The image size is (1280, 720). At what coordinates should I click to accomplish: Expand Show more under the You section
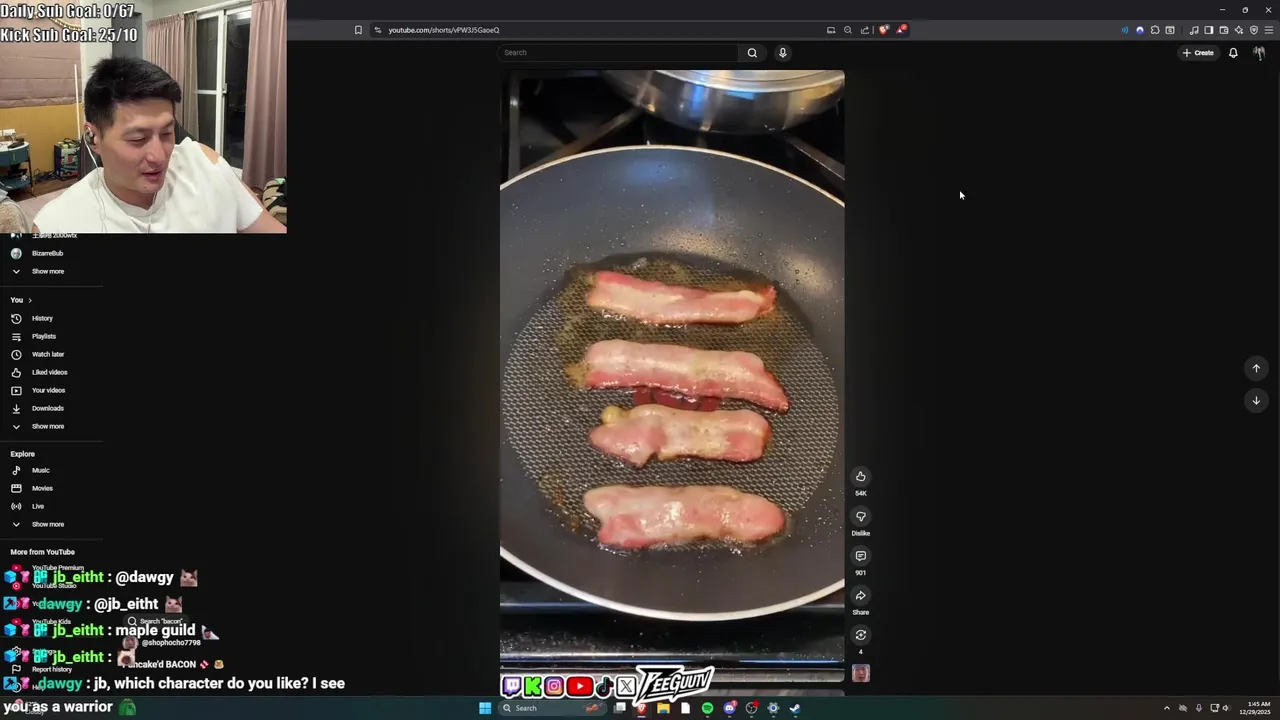[50, 426]
